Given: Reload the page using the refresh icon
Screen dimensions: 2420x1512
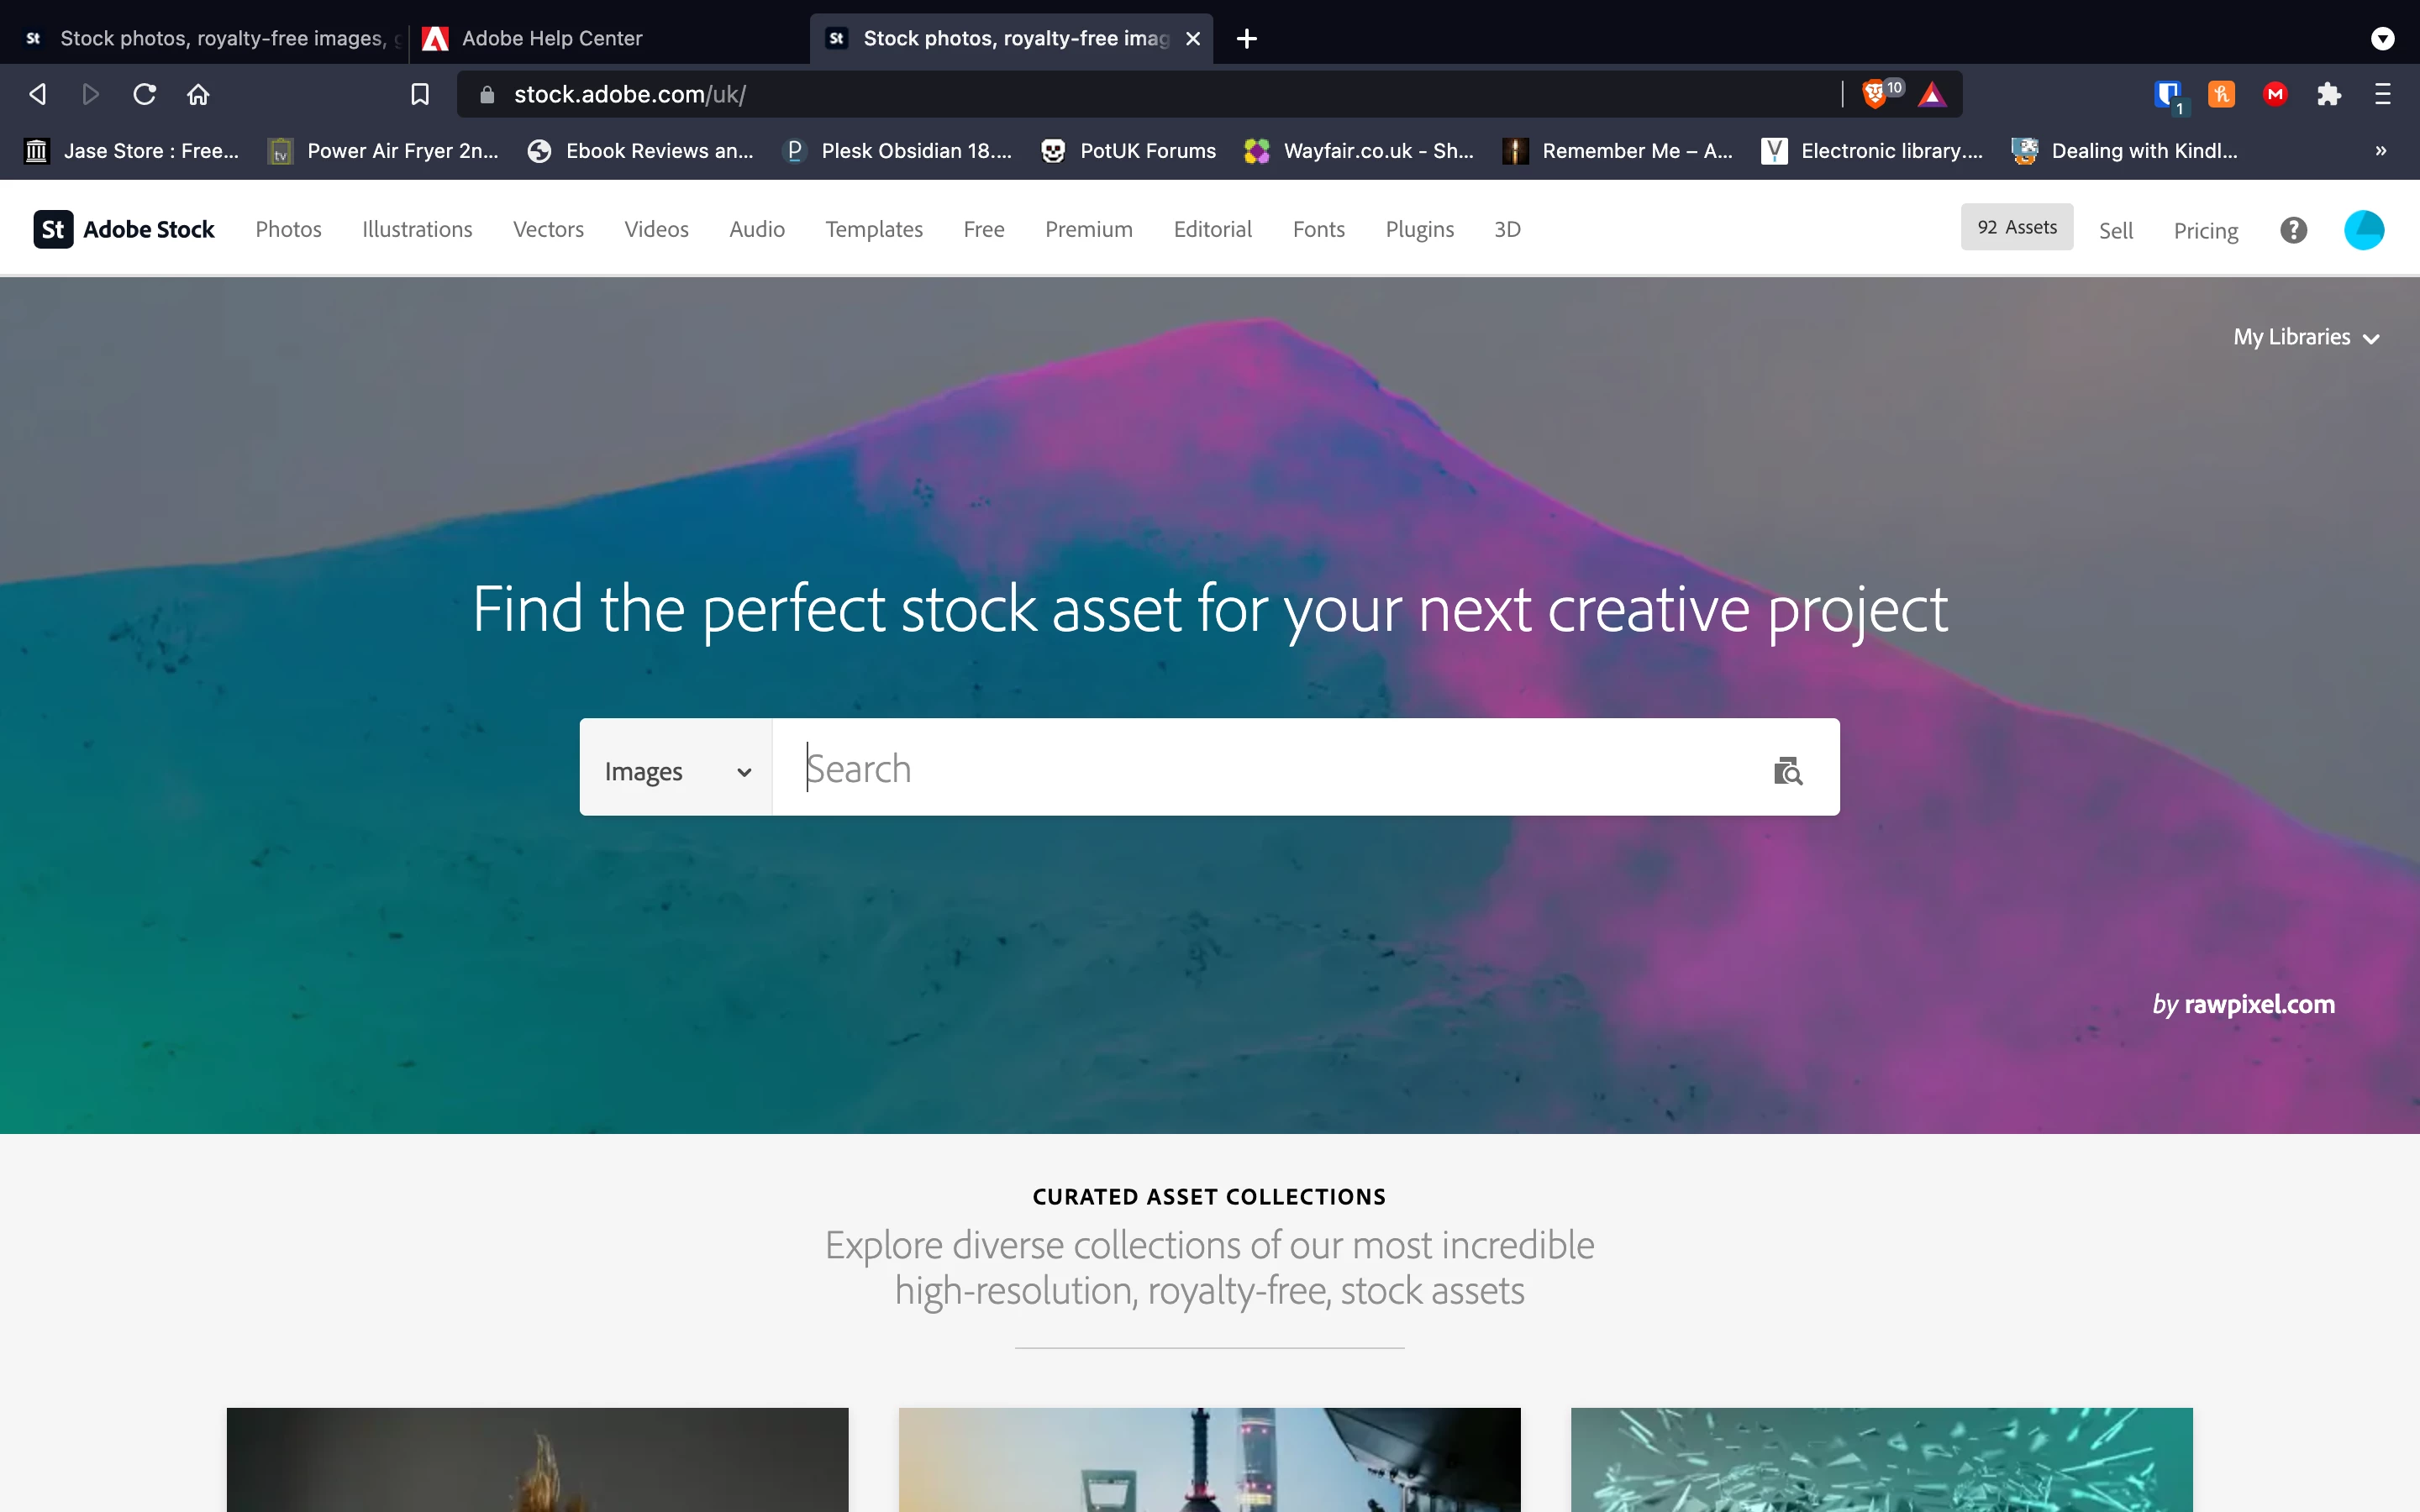Looking at the screenshot, I should tap(145, 94).
